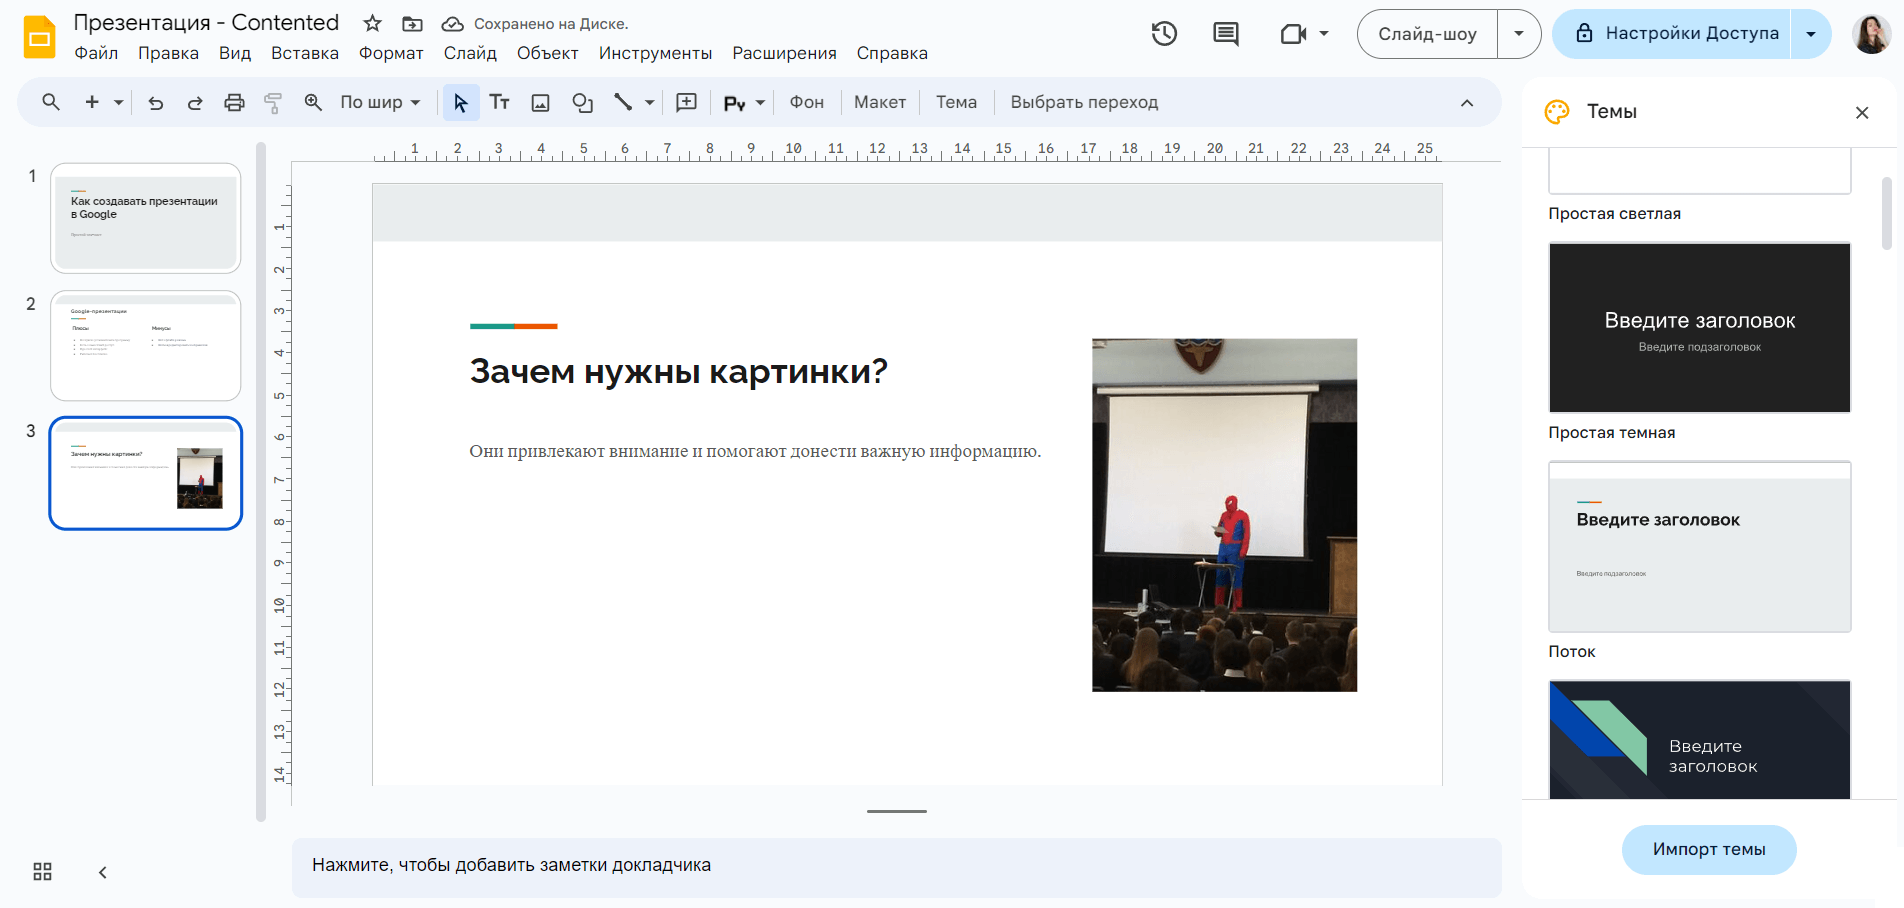Expand line type dropdown arrow

pyautogui.click(x=649, y=102)
